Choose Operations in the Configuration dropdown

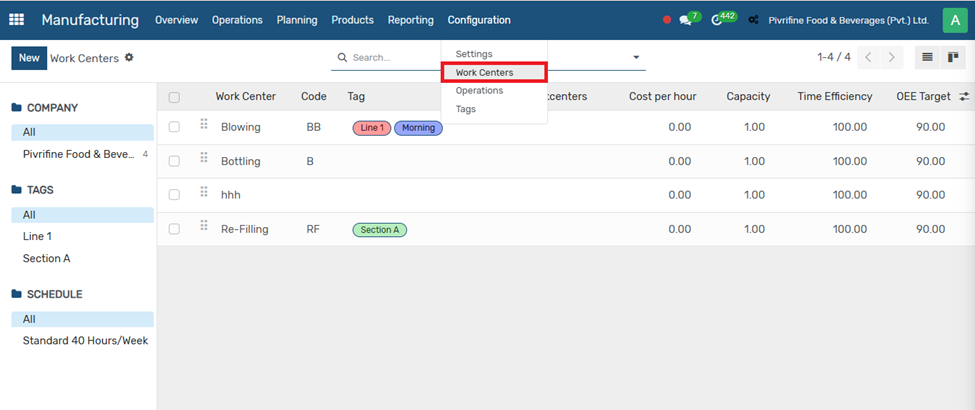click(x=479, y=91)
